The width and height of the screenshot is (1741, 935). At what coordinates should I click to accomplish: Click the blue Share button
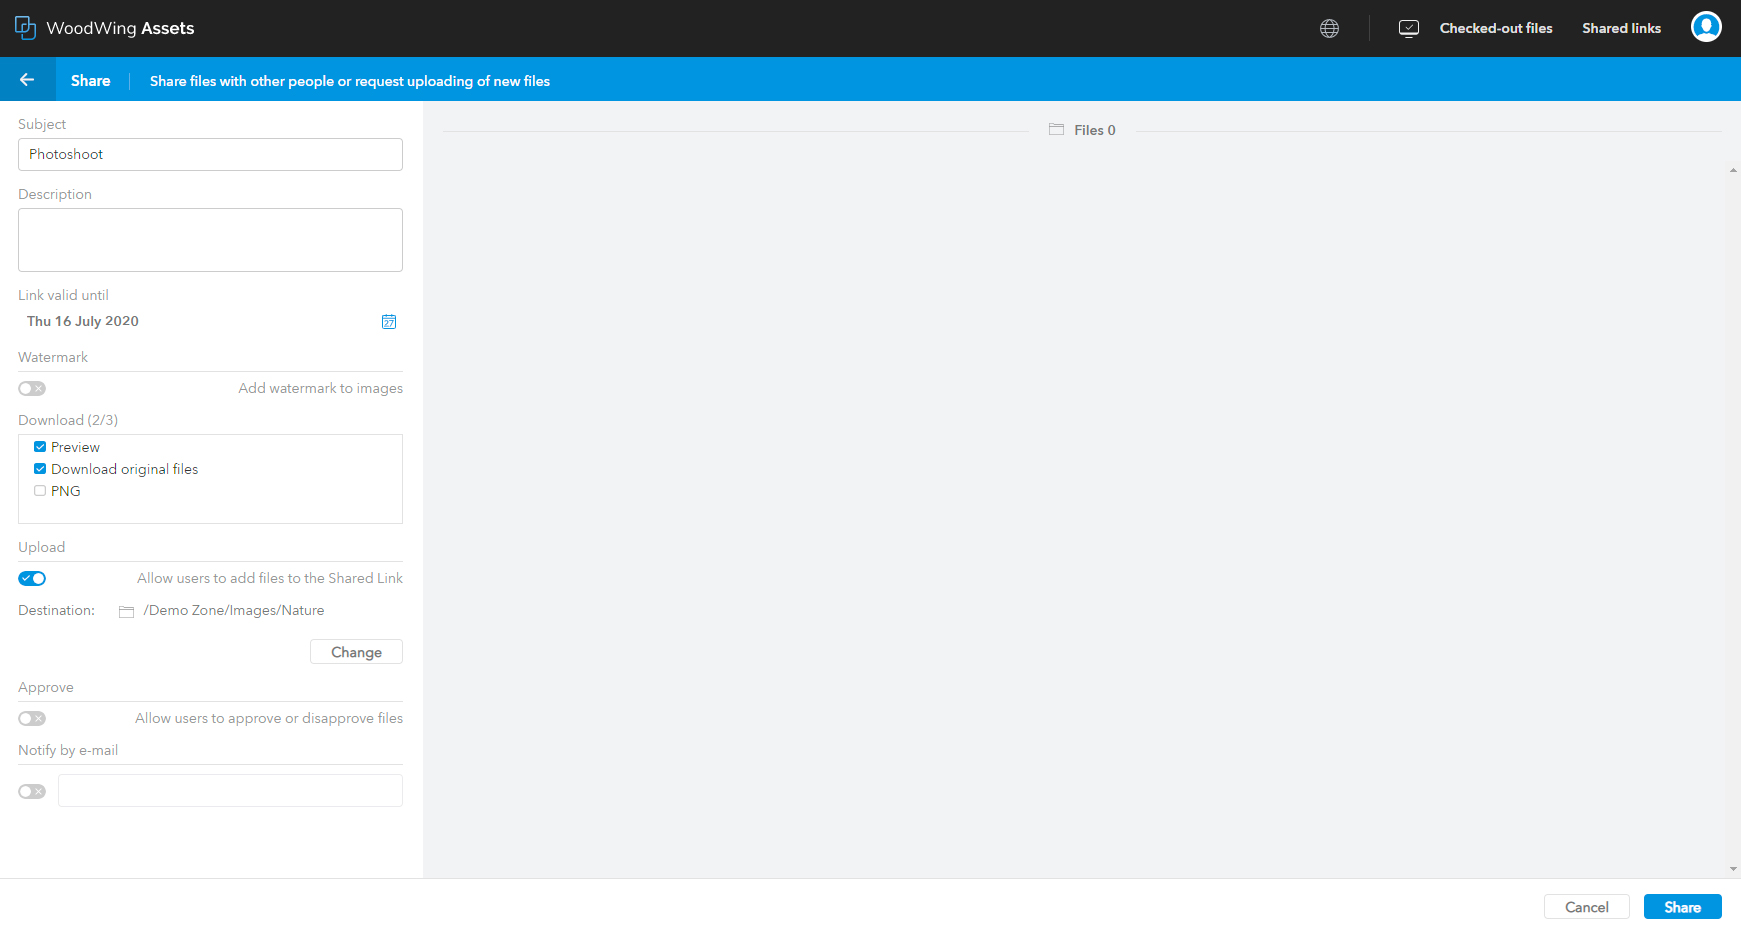tap(1682, 906)
